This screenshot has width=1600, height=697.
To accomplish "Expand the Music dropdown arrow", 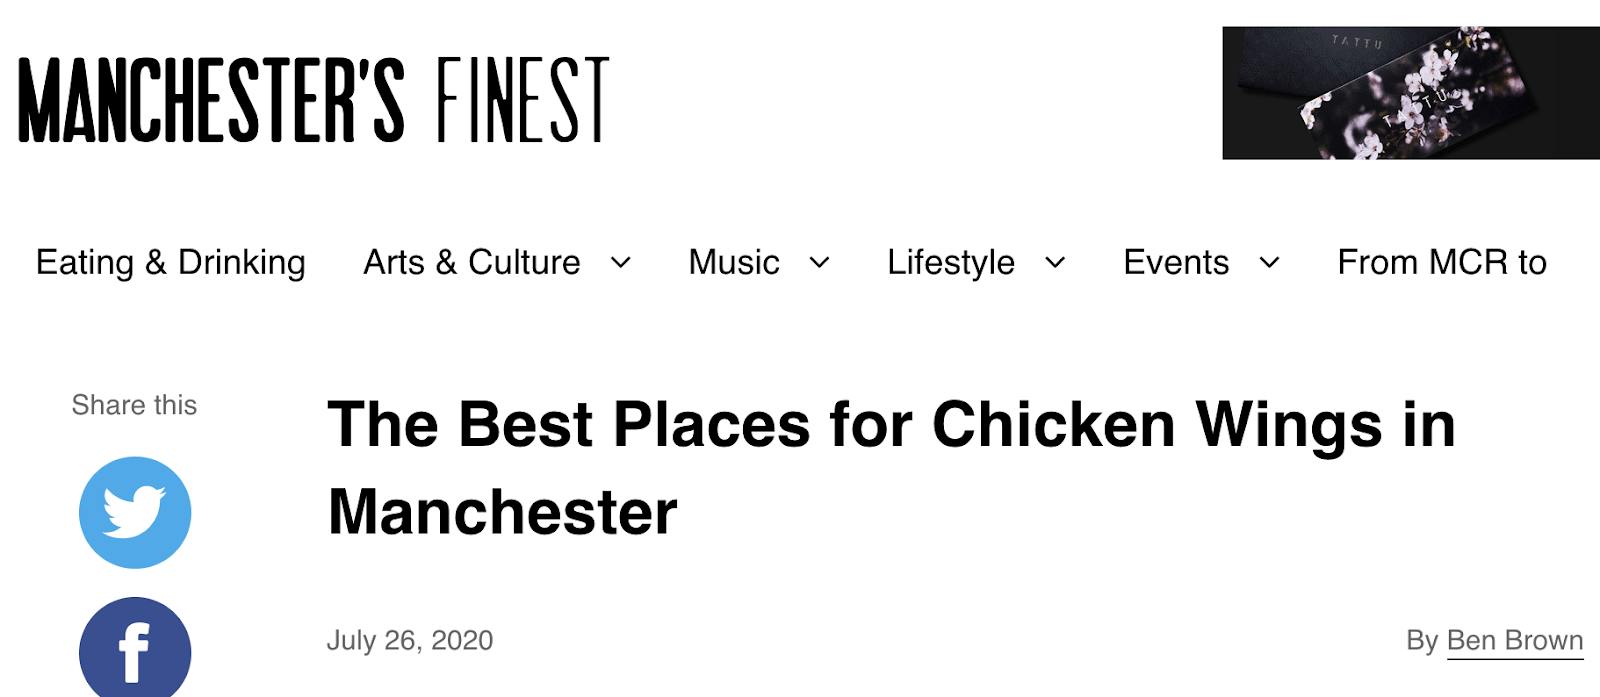I will tap(820, 263).
